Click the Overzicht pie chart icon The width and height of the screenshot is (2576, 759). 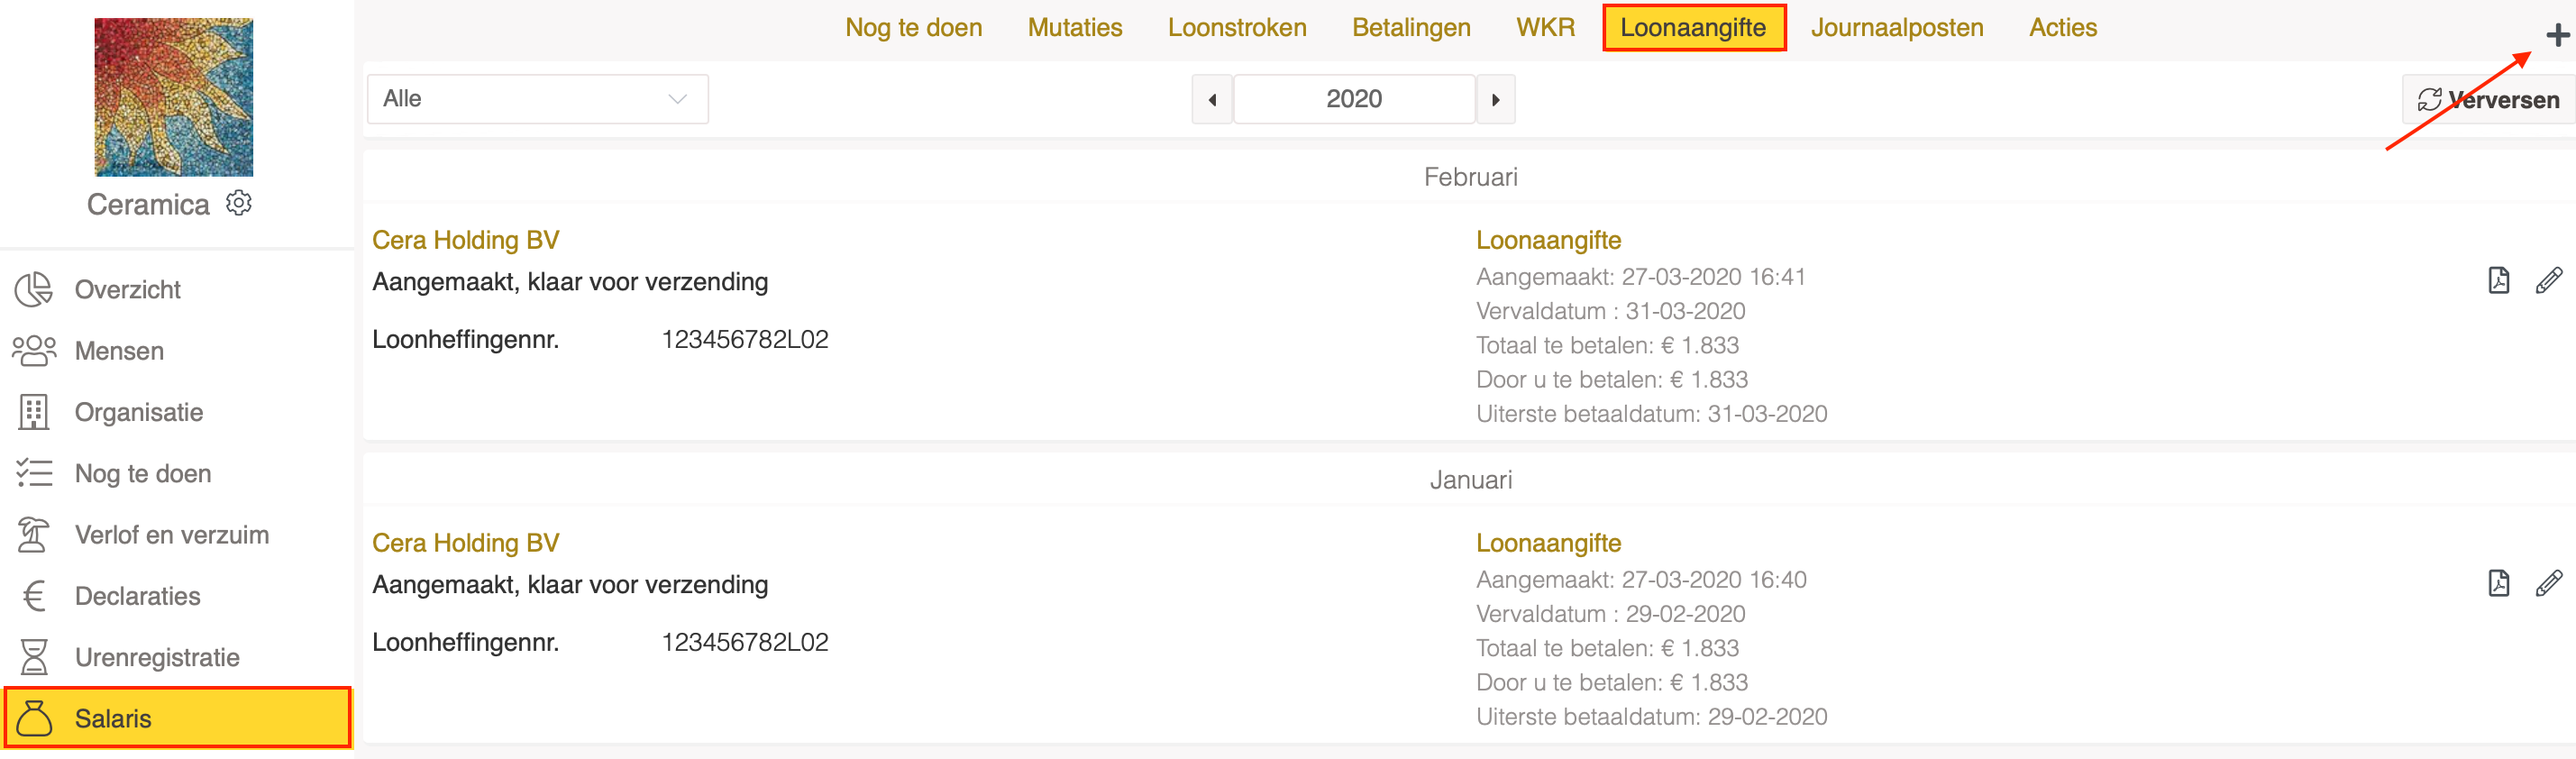[34, 289]
